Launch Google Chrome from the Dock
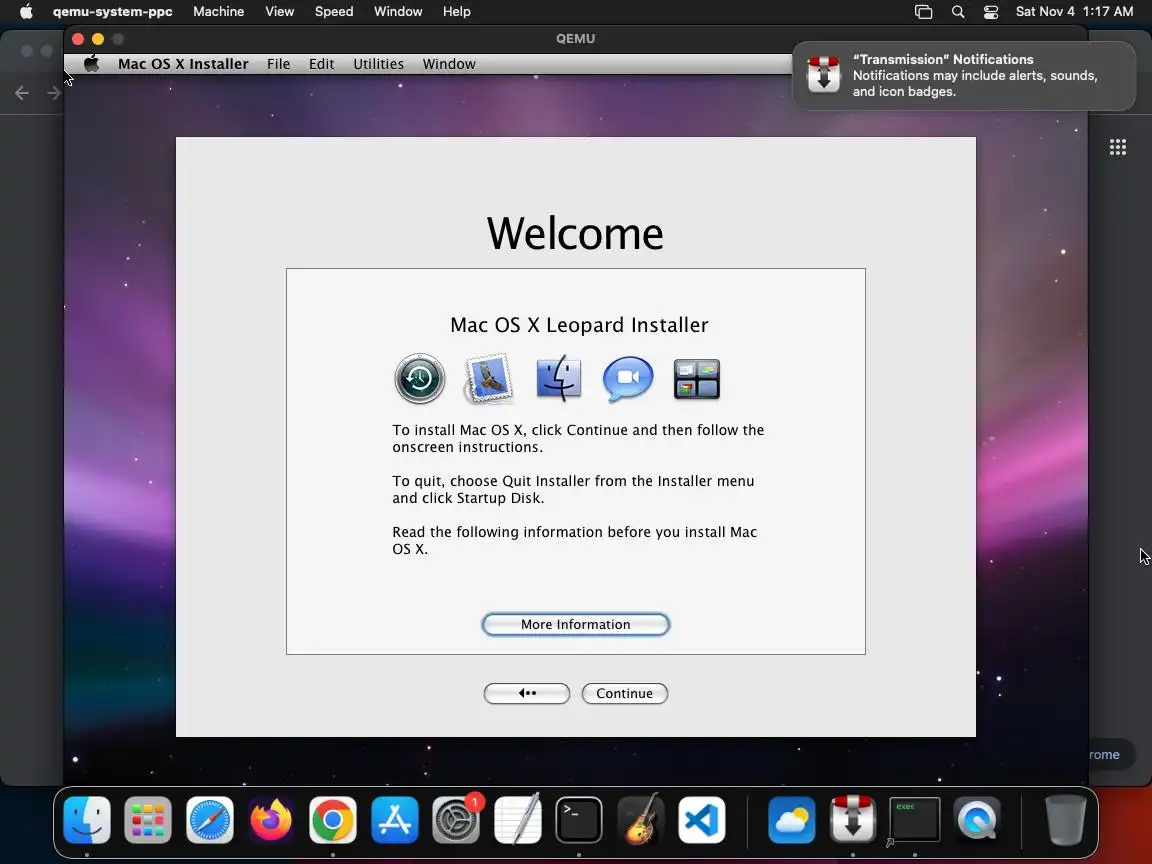The width and height of the screenshot is (1152, 864). click(333, 820)
